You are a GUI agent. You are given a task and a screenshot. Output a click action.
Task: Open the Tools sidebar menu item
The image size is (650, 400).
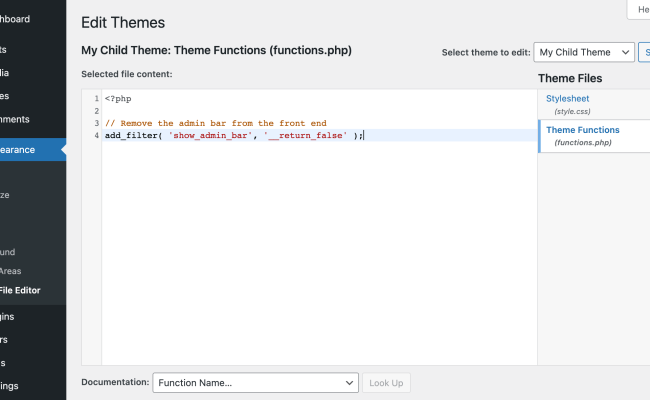pos(2,363)
